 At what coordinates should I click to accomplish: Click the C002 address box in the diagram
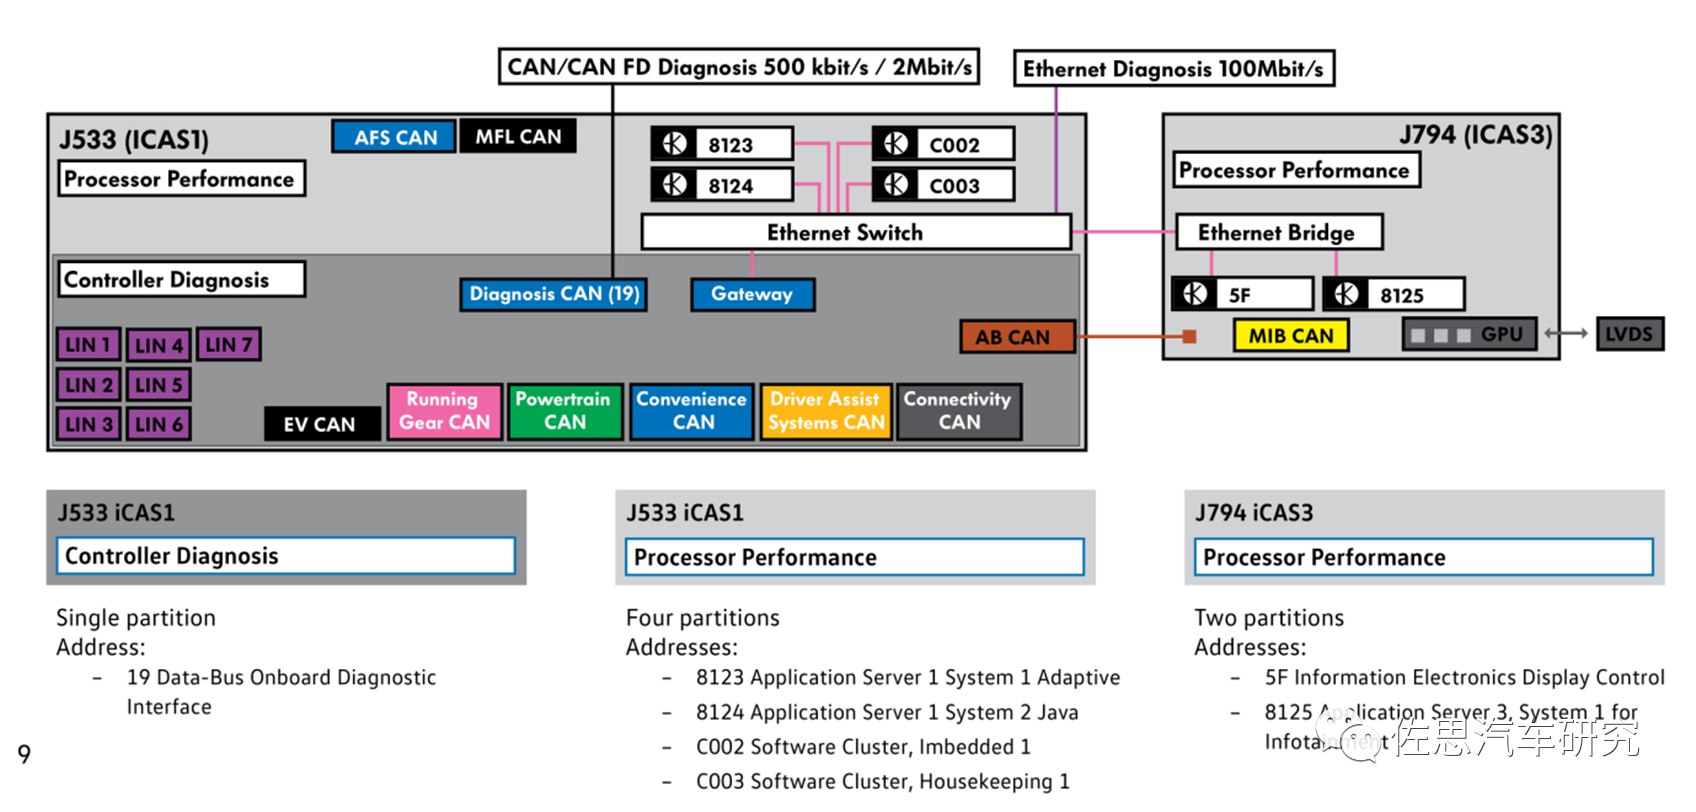965,144
